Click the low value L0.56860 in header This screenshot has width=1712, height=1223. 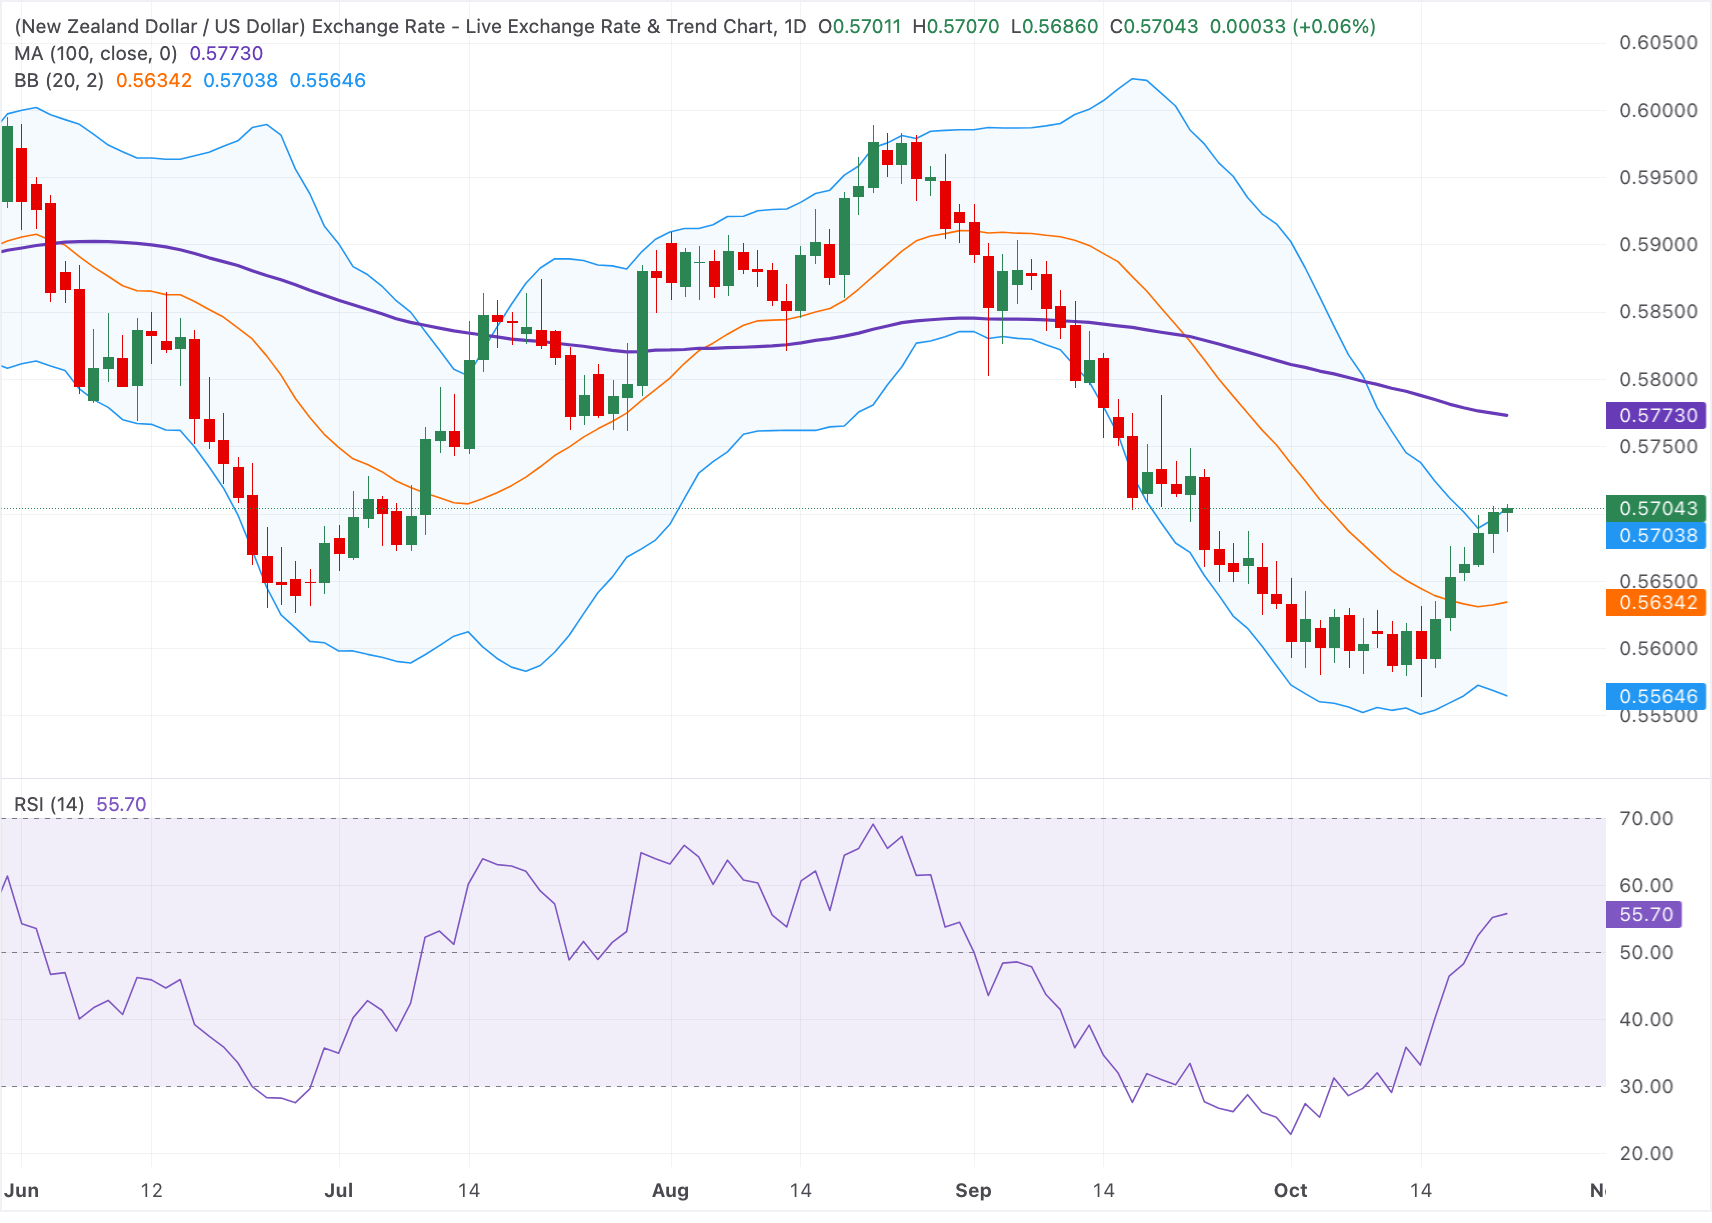point(1054,26)
